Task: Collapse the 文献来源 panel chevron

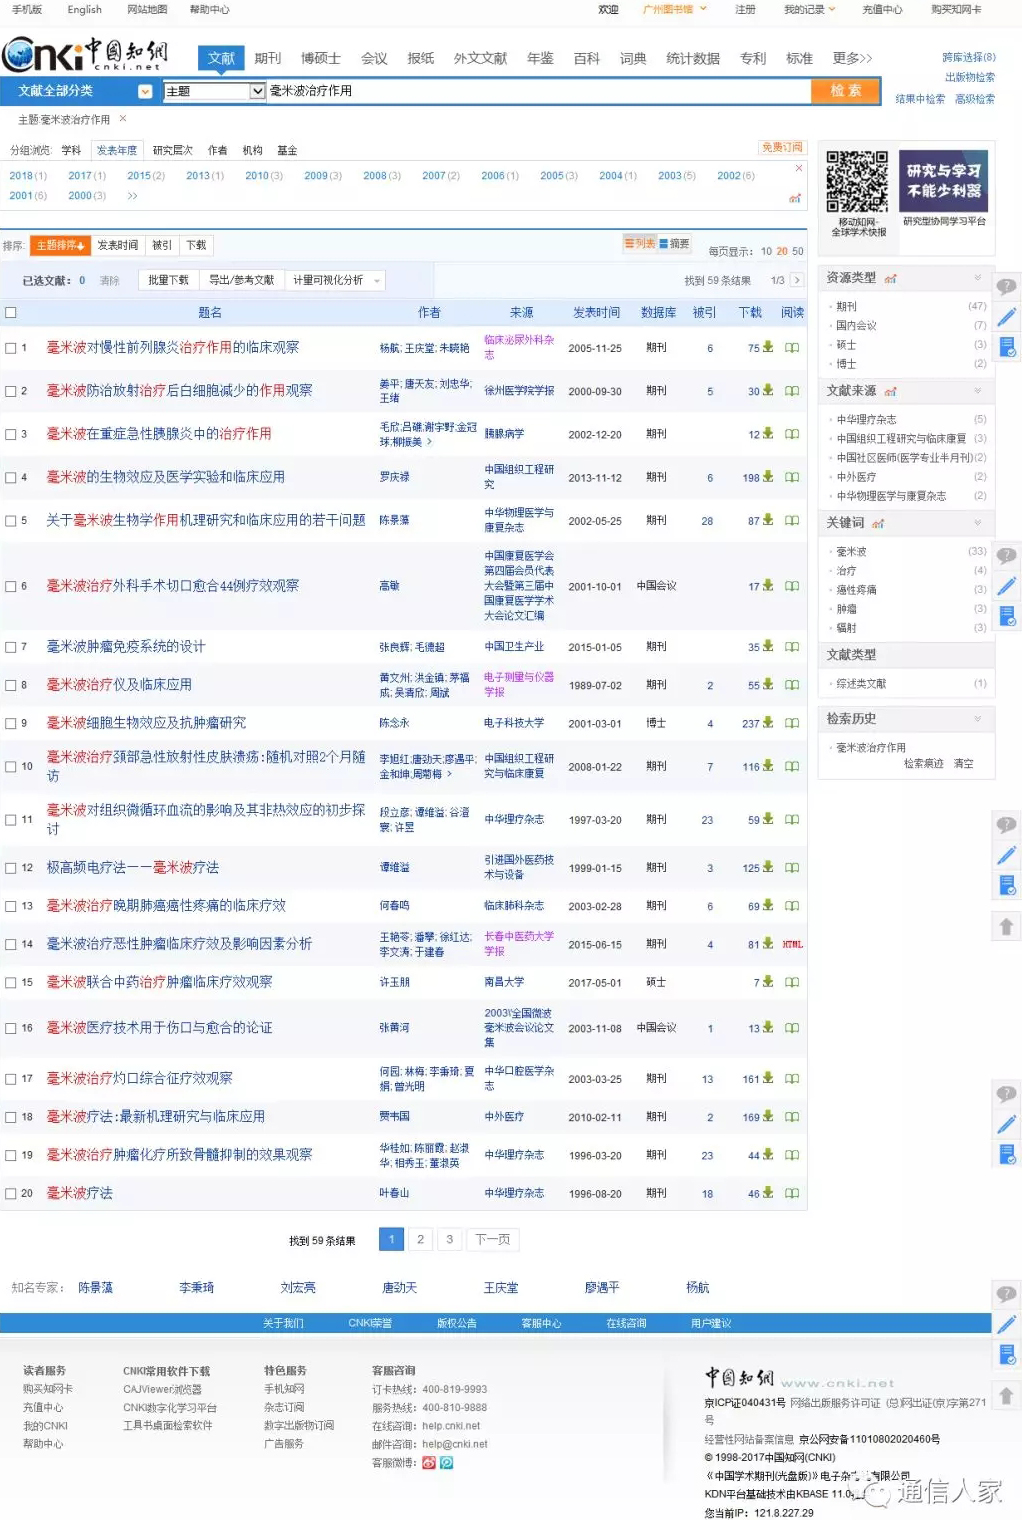Action: tap(978, 390)
